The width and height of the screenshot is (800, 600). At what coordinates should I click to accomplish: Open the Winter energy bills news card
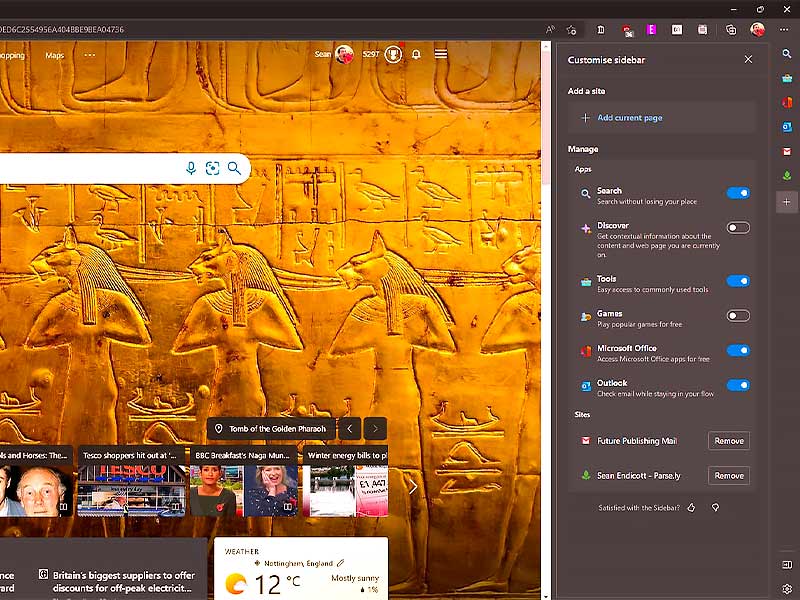coord(345,481)
